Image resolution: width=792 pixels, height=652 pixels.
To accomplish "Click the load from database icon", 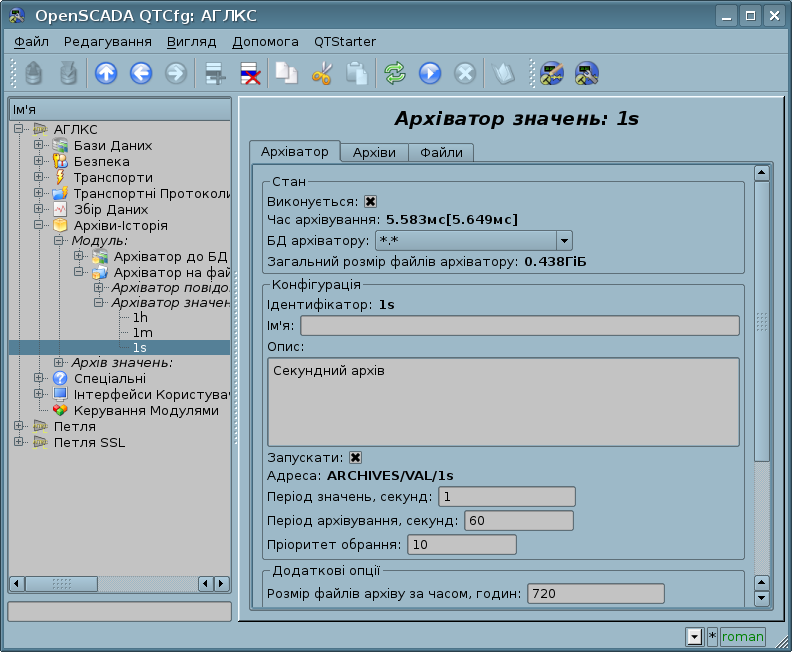I will click(34, 74).
